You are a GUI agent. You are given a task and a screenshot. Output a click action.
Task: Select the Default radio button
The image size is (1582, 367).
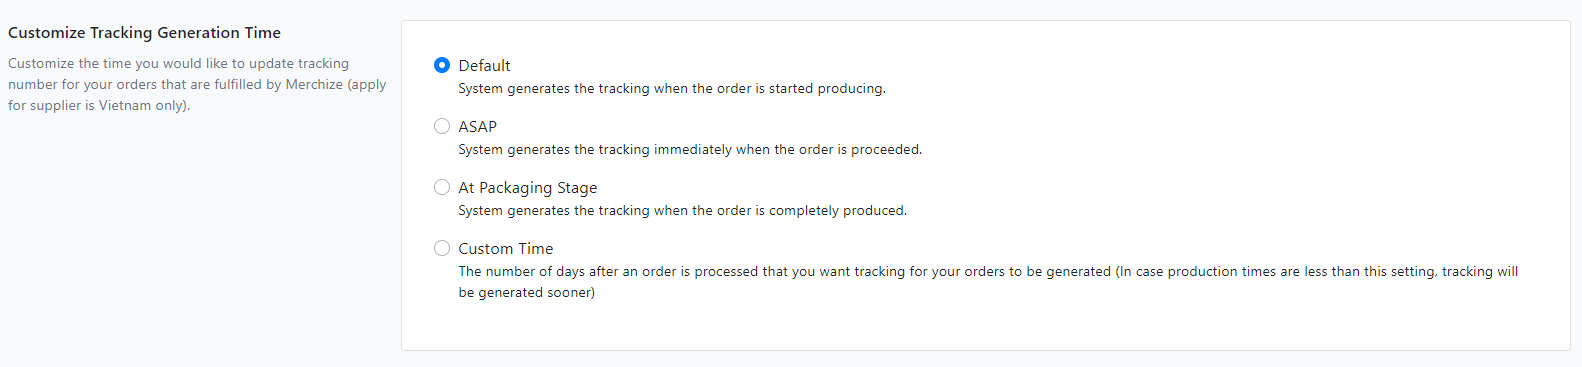(442, 65)
